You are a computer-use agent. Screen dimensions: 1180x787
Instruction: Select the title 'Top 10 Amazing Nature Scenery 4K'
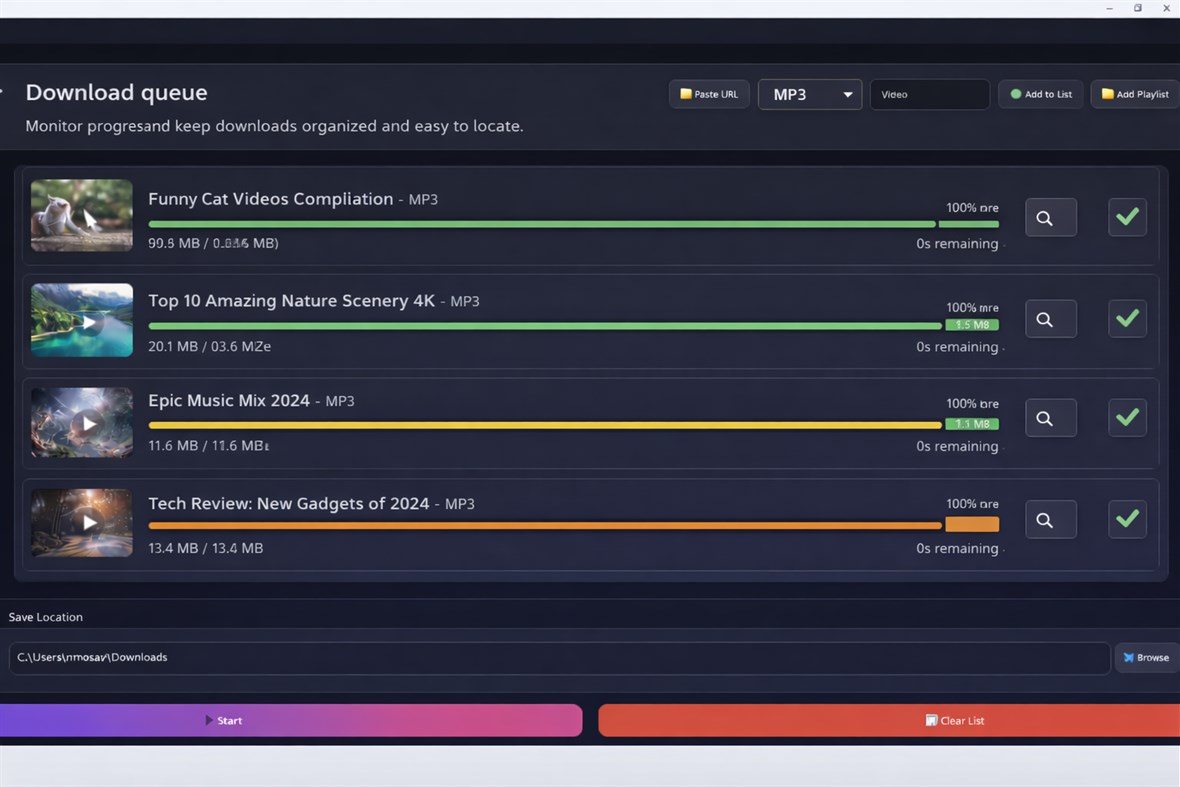coord(291,301)
